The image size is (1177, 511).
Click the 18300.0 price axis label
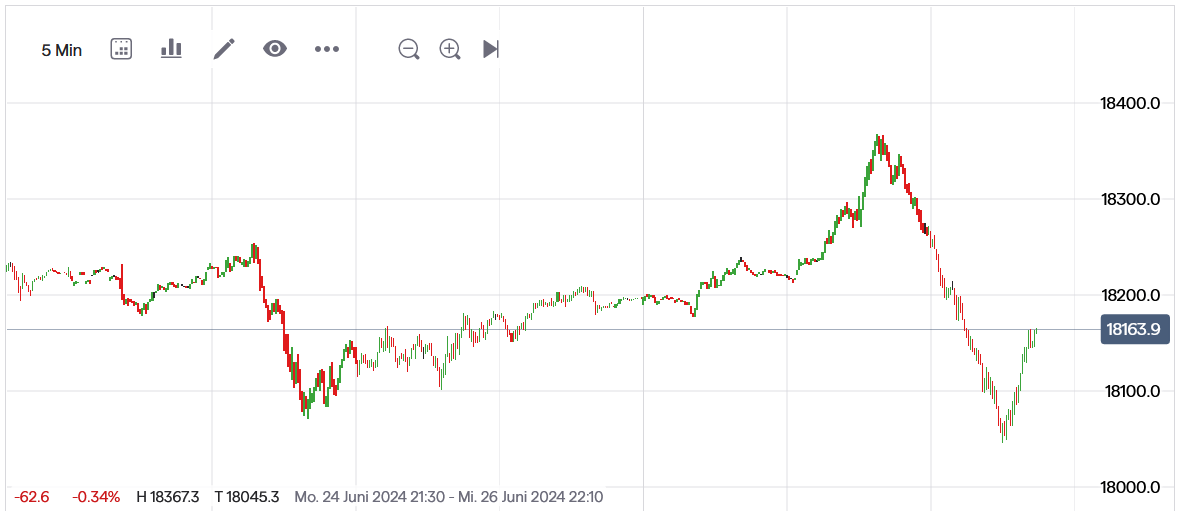(1130, 199)
